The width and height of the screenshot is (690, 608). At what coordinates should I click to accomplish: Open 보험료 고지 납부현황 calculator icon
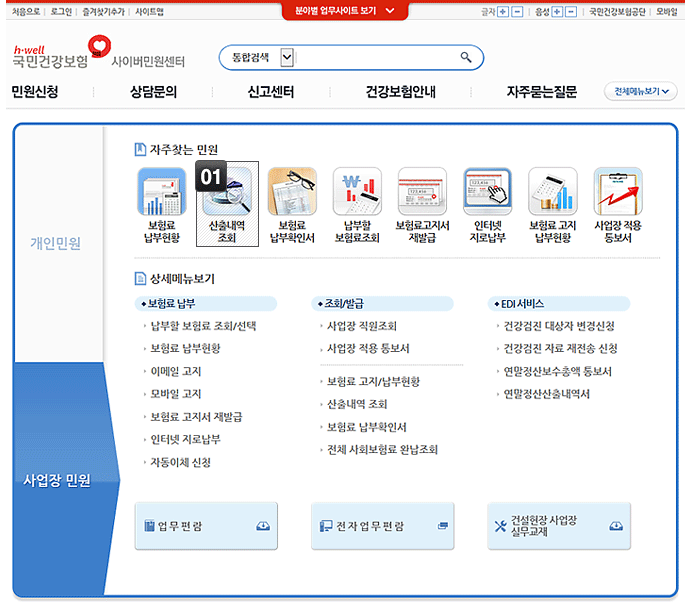click(553, 191)
